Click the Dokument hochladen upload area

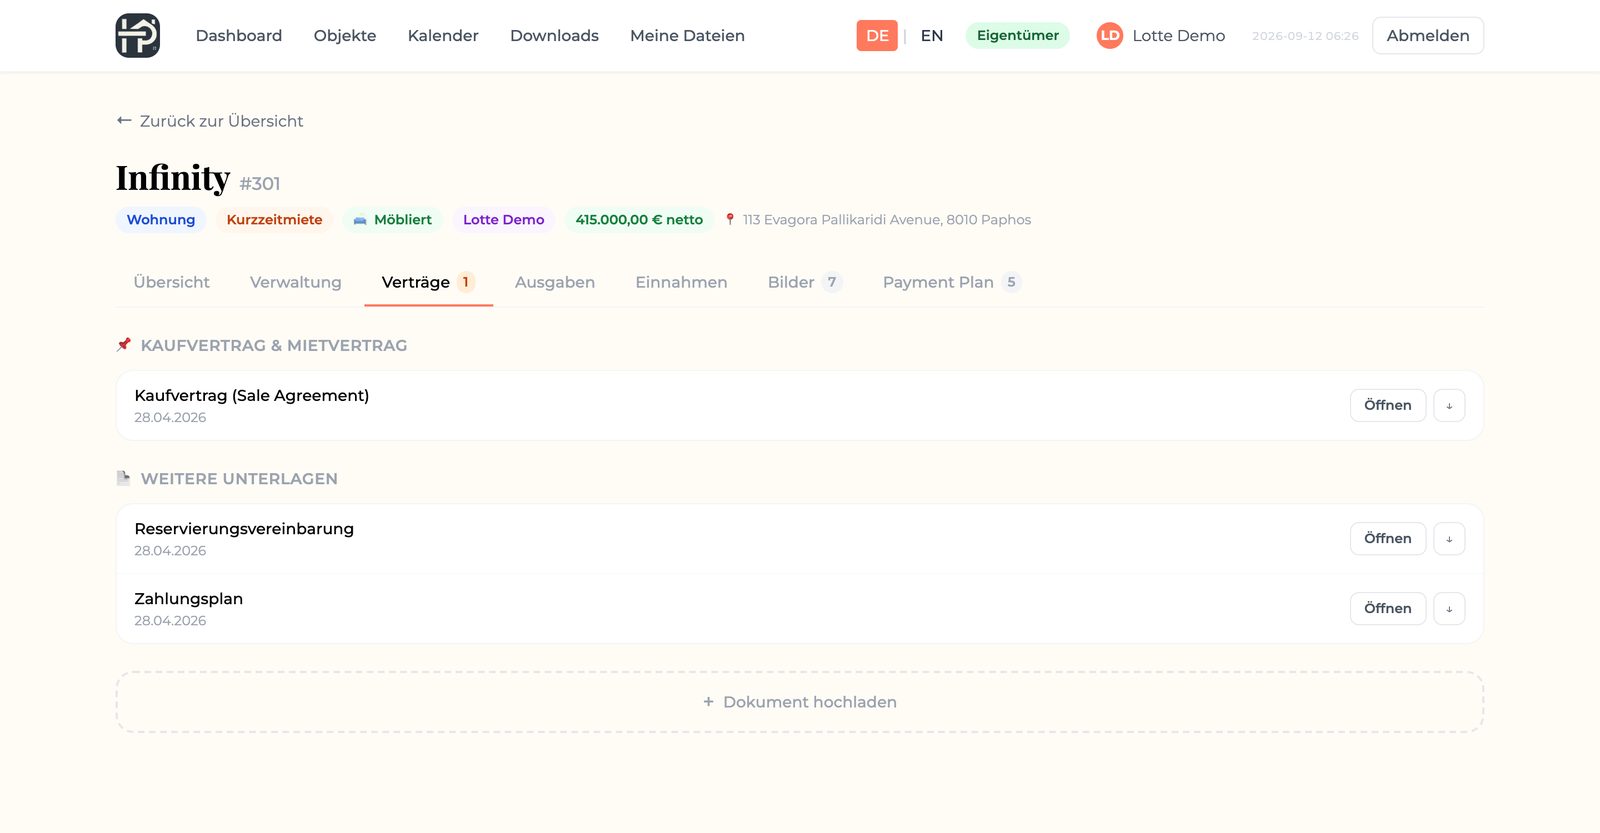800,702
